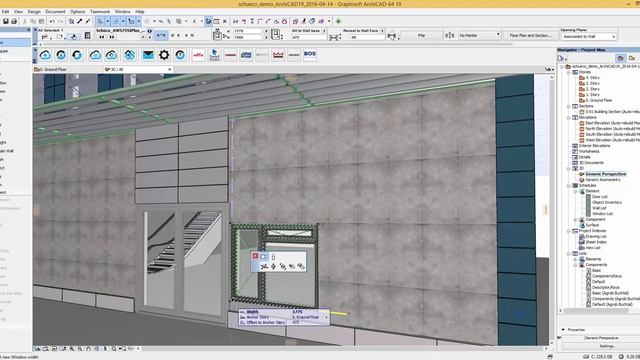The image size is (640, 360).
Task: Open the Document menu
Action: coord(55,12)
